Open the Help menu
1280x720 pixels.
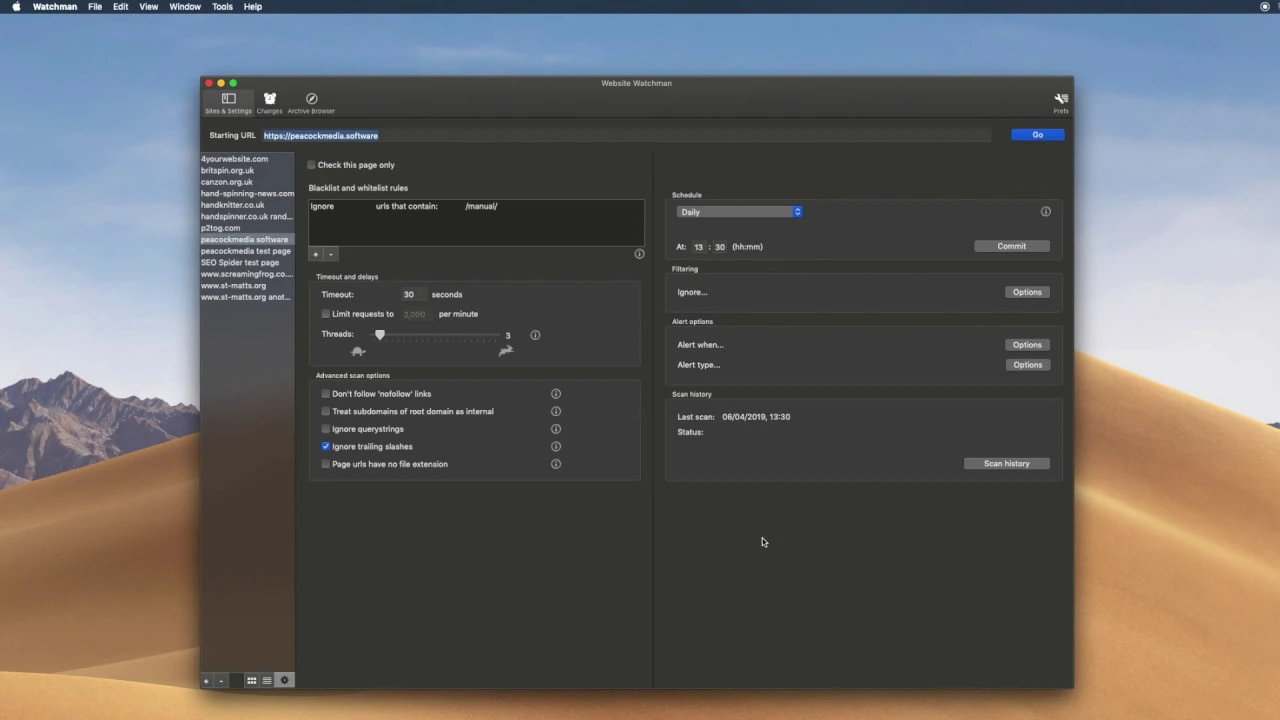(253, 7)
